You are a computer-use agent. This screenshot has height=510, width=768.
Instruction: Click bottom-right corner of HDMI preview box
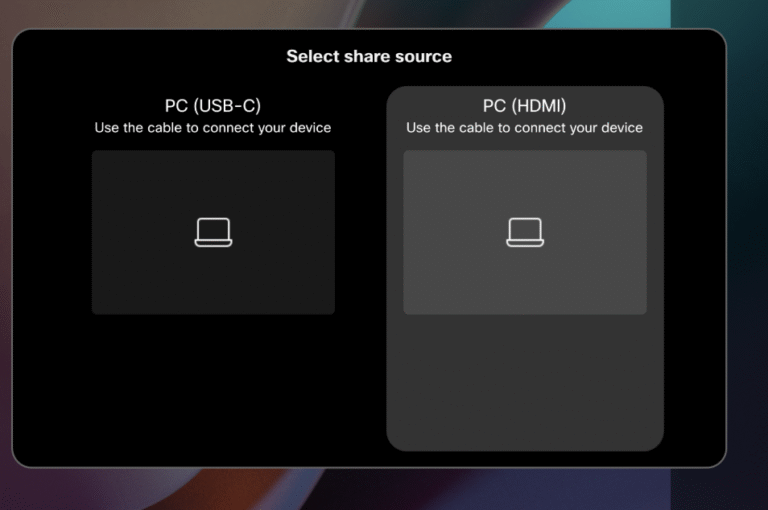(x=642, y=310)
